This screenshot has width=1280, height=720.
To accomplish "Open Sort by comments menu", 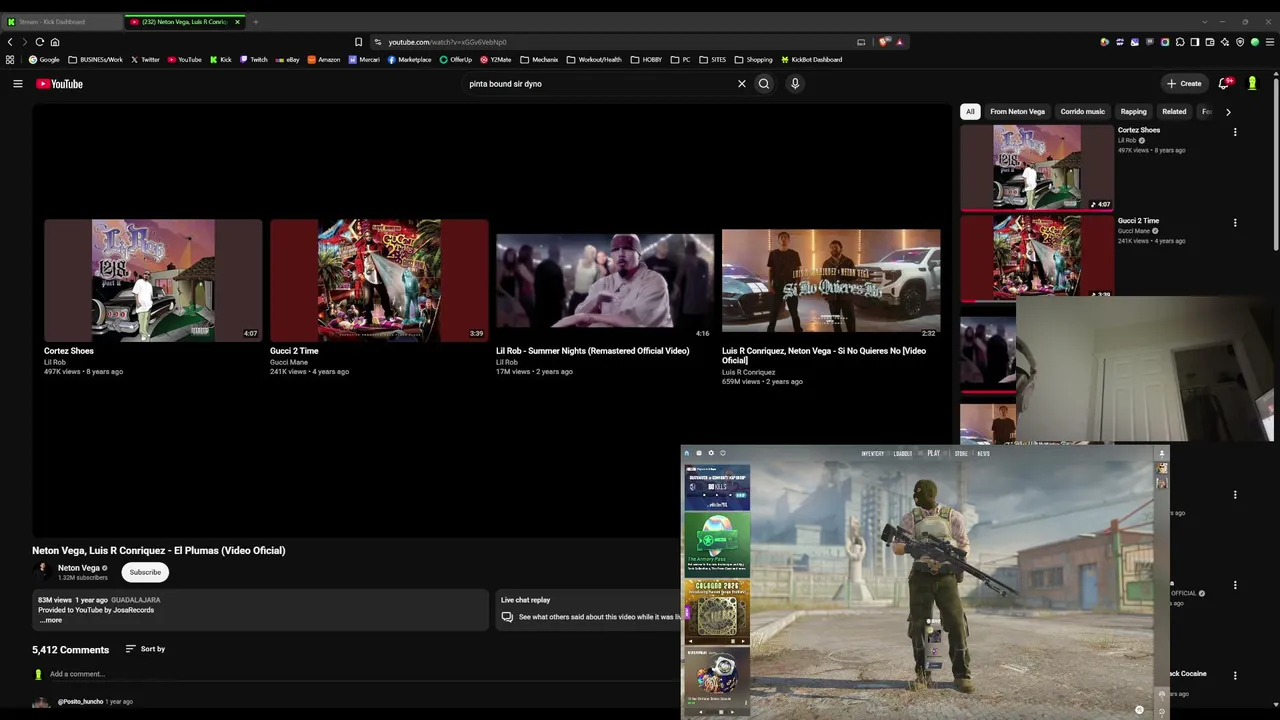I will click(x=145, y=649).
